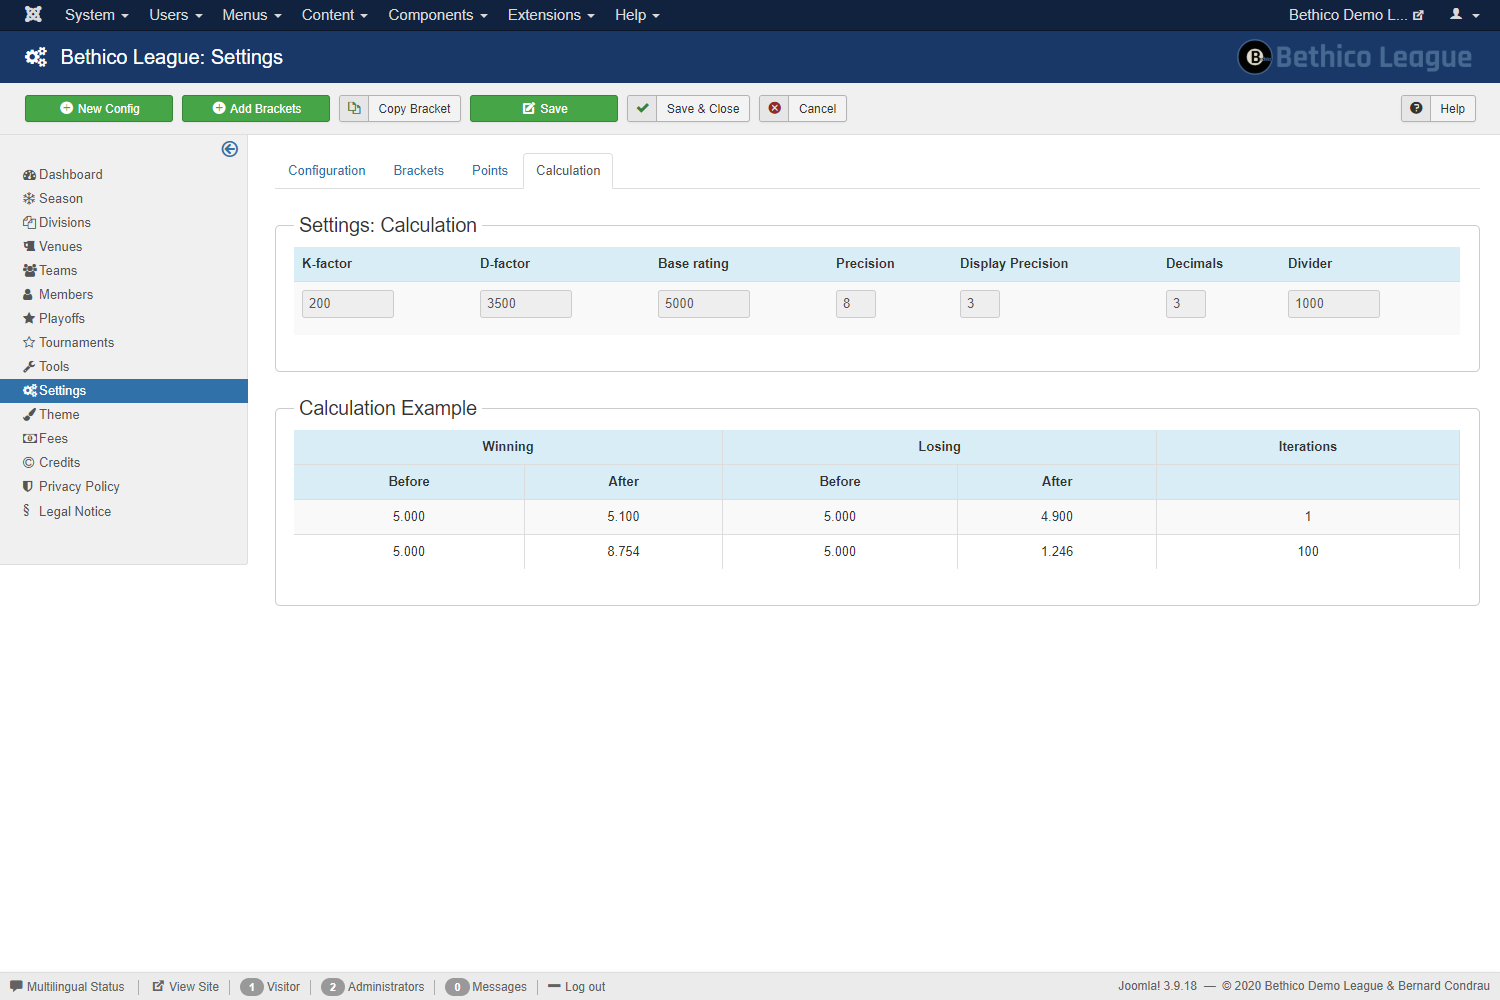
Task: Open the user account dropdown
Action: (1464, 15)
